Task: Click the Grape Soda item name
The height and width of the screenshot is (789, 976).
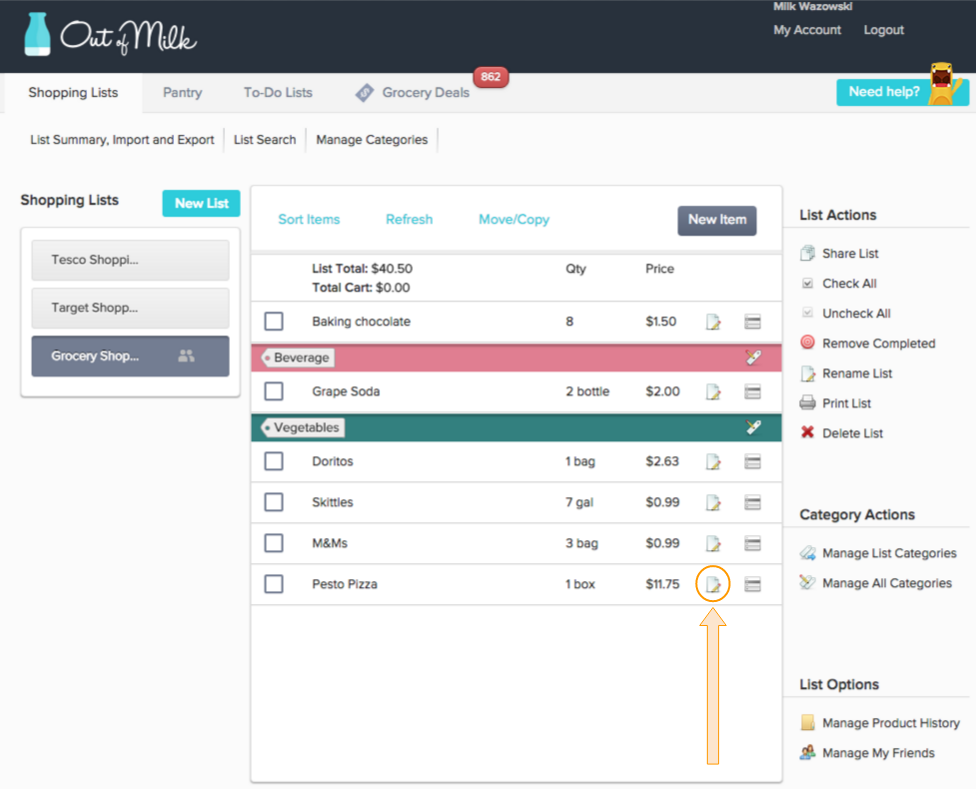Action: (346, 391)
